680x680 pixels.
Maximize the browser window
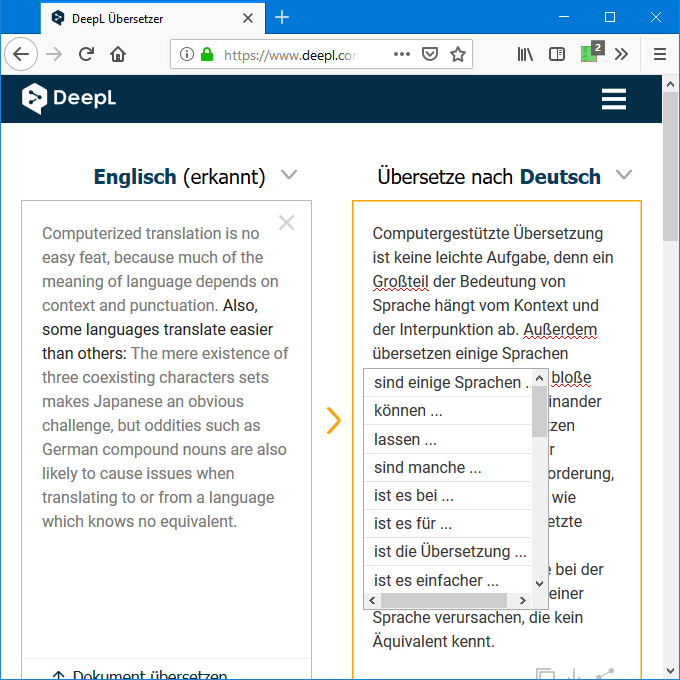coord(610,17)
